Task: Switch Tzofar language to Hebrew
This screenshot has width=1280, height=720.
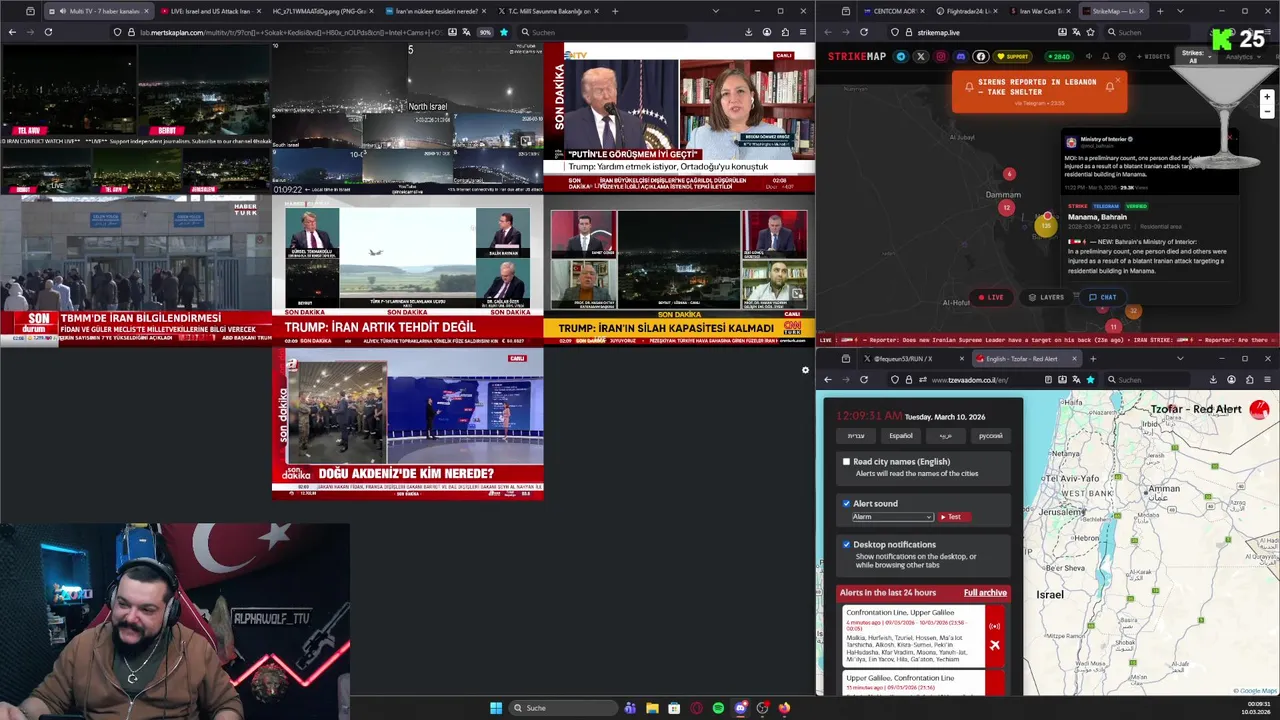Action: coord(856,436)
